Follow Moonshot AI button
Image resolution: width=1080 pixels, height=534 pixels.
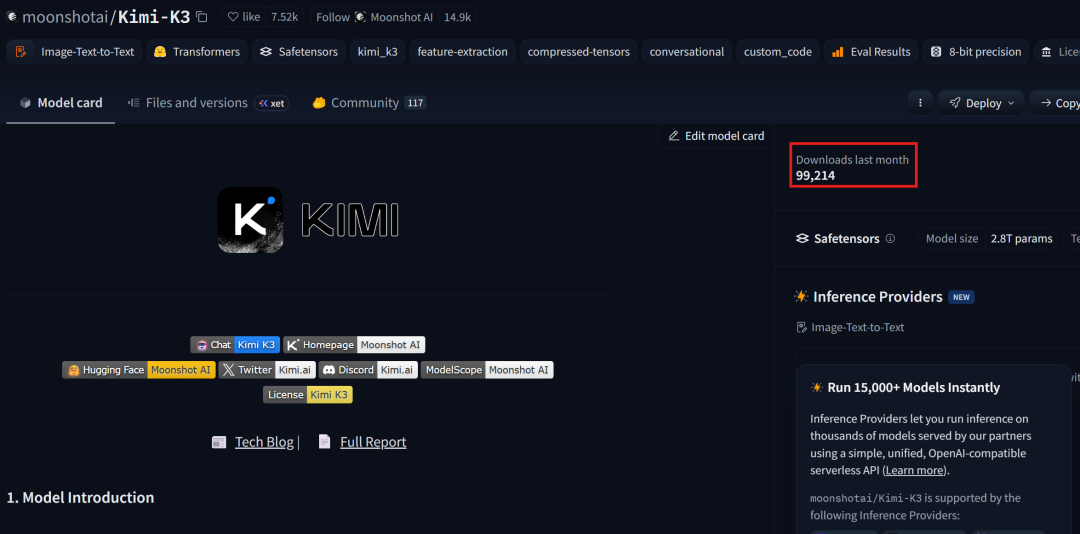[375, 17]
